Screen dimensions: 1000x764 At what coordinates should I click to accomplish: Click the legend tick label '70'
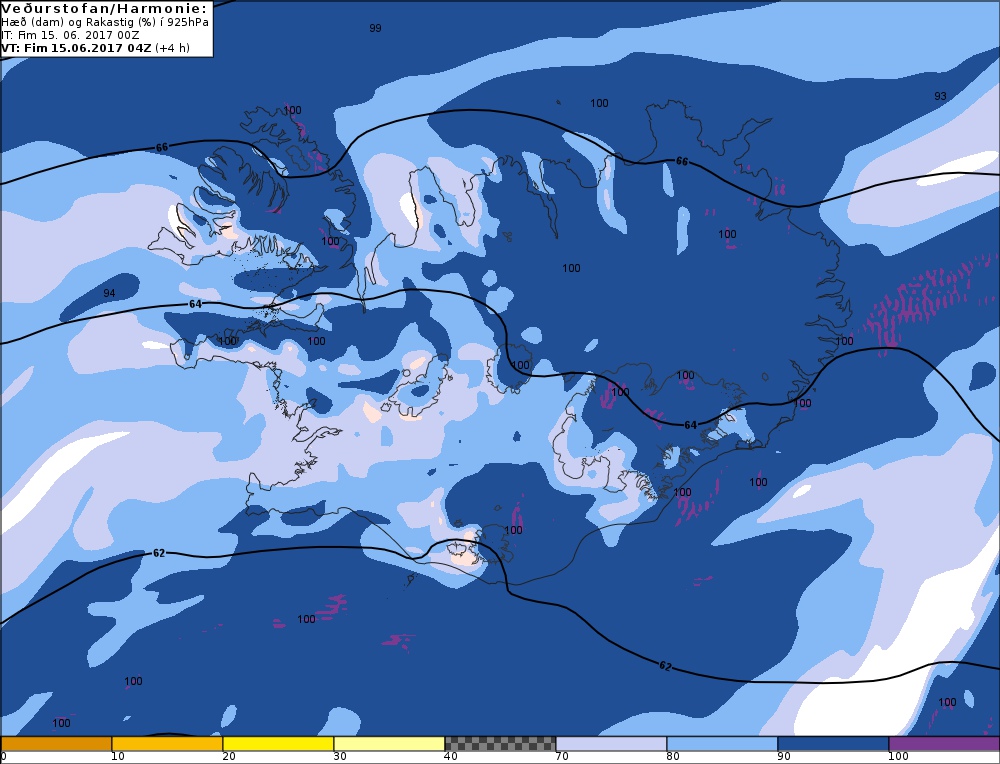pyautogui.click(x=562, y=756)
